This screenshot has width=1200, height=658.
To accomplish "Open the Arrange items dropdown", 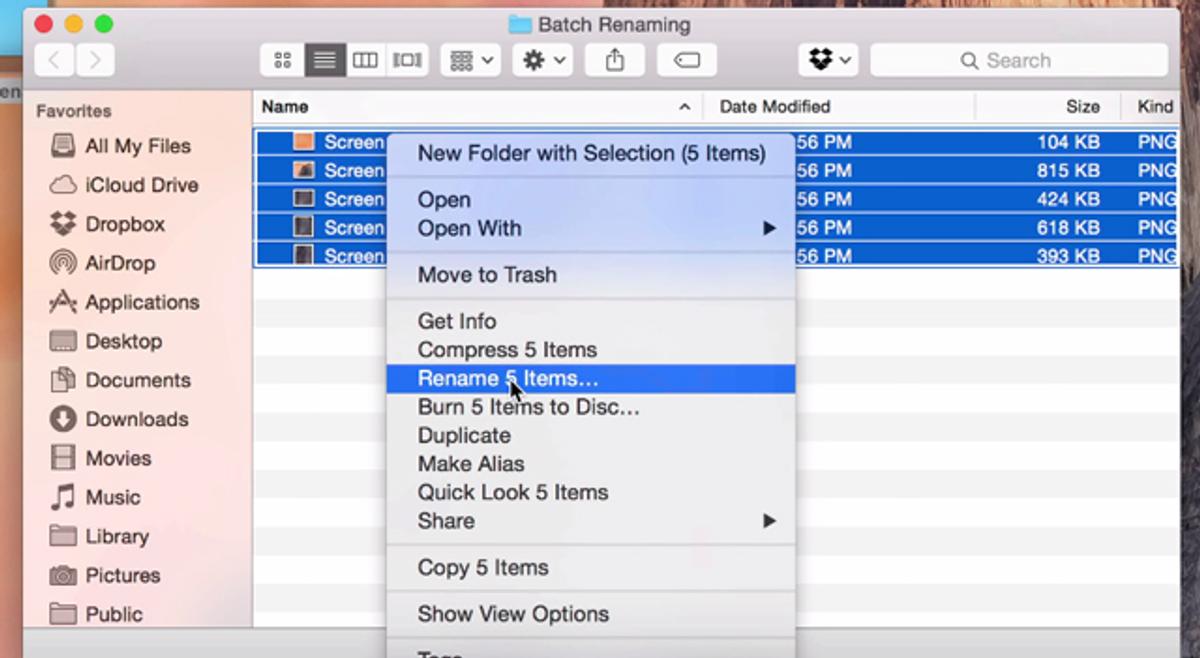I will click(471, 60).
